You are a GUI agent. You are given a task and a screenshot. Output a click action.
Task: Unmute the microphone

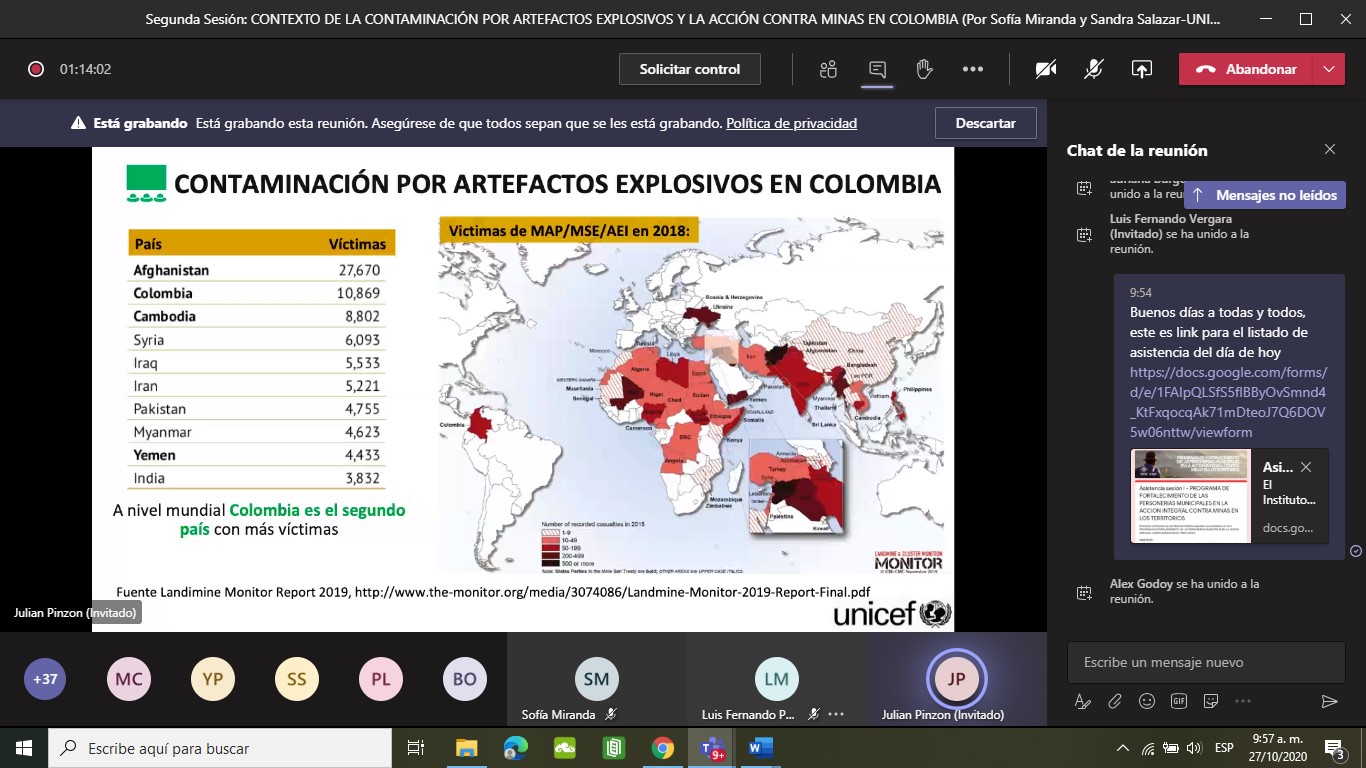pyautogui.click(x=1094, y=69)
